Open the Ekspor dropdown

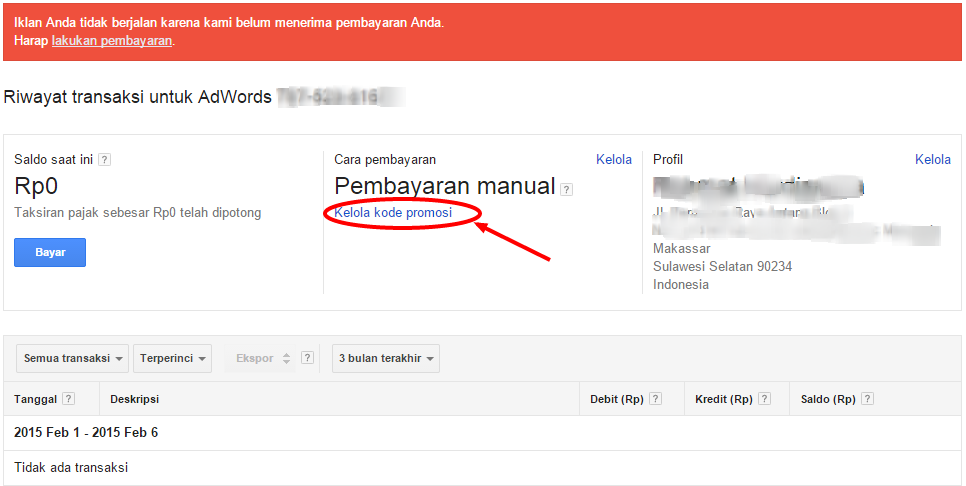pyautogui.click(x=262, y=358)
